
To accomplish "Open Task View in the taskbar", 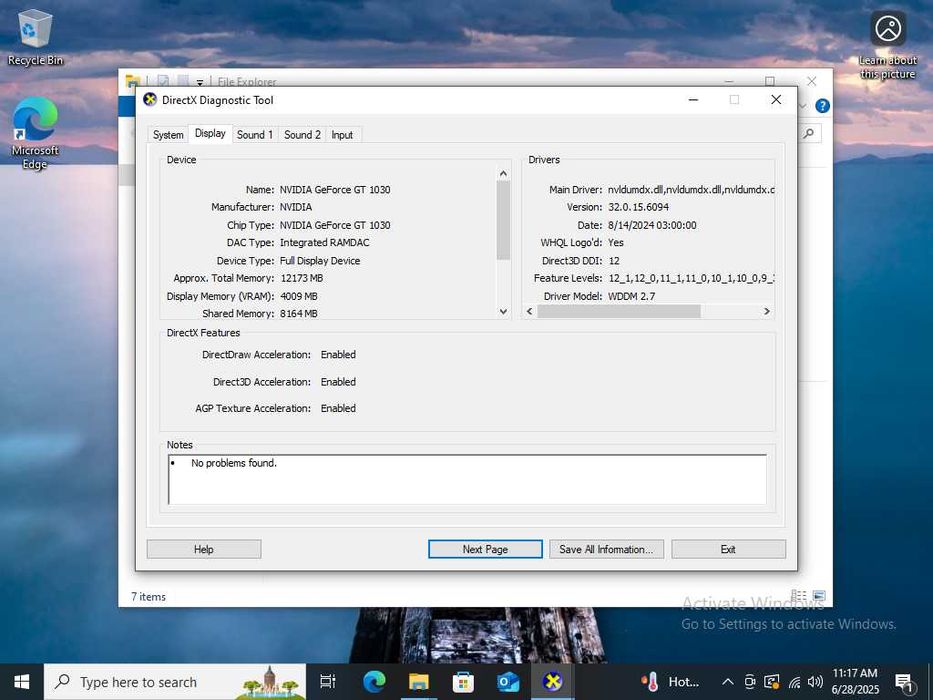I will click(x=328, y=682).
